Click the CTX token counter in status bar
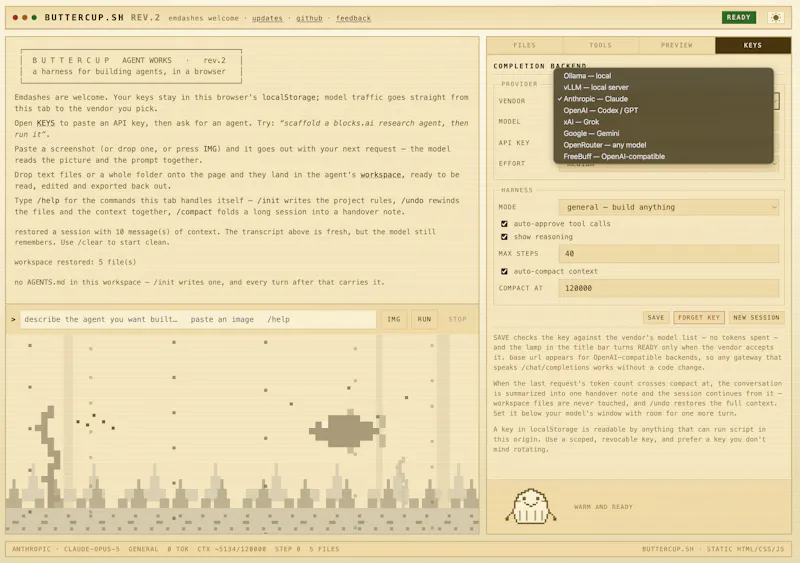800x563 pixels. point(232,549)
